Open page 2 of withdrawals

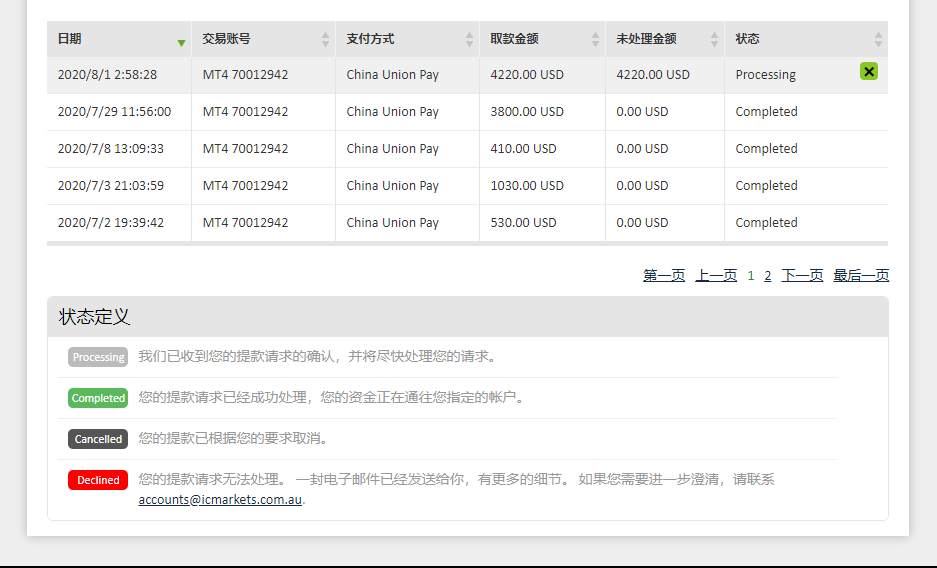767,275
